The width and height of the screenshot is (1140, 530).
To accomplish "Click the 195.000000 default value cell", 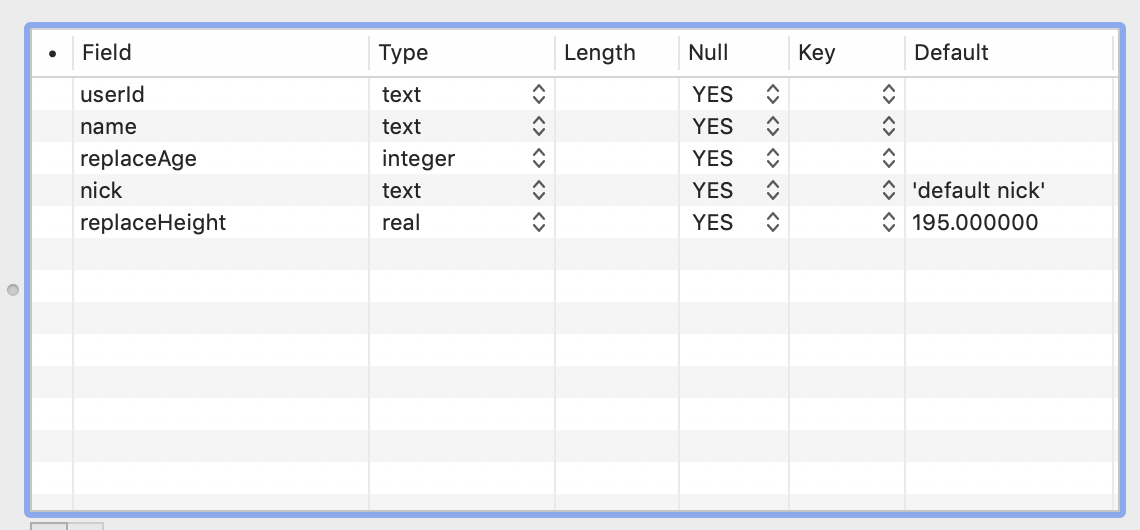I will (975, 223).
